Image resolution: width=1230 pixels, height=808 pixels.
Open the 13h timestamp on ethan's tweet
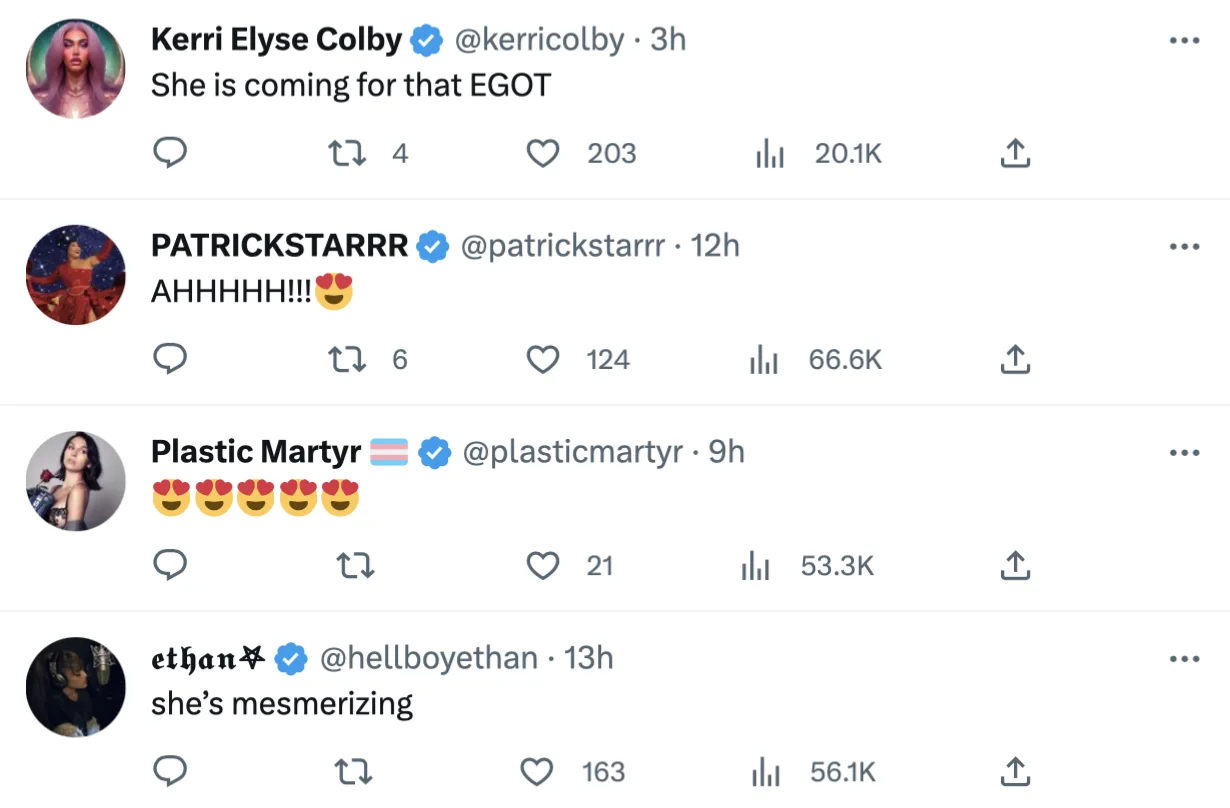[x=589, y=658]
